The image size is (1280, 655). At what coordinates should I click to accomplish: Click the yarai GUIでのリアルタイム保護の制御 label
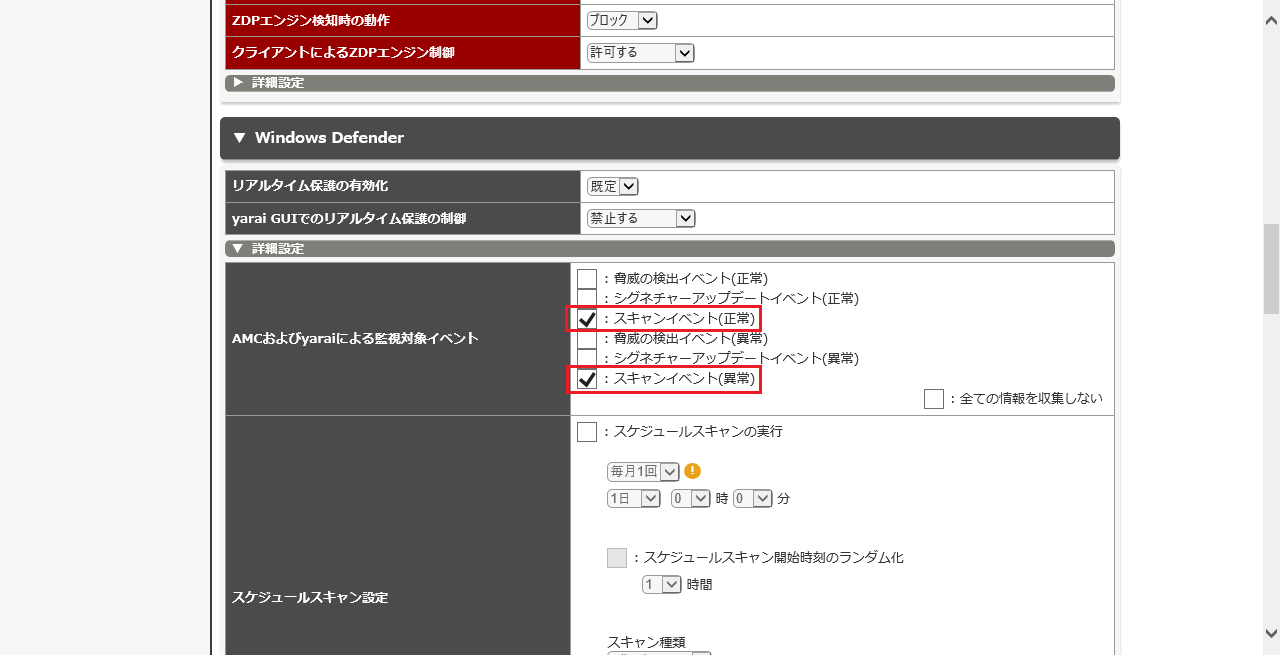(349, 218)
